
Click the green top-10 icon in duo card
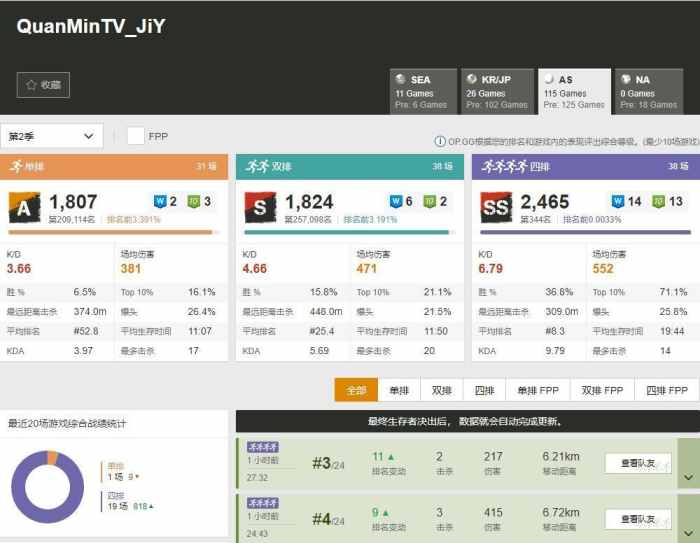coord(429,201)
